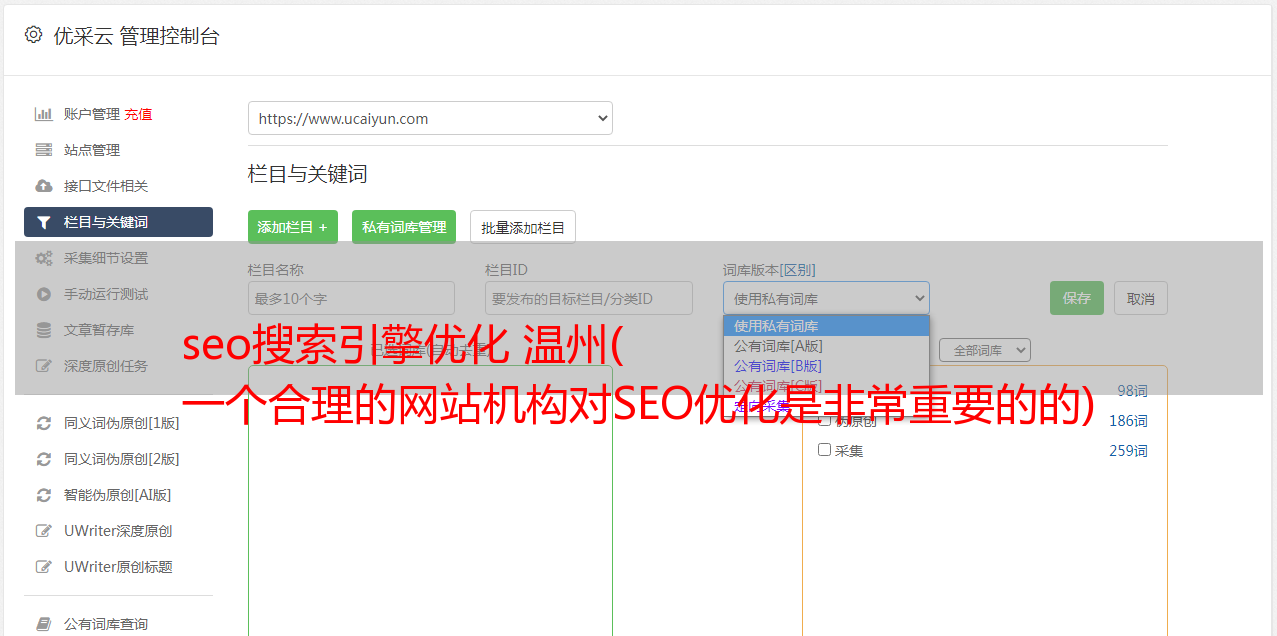Open 公有词库查询 sidebar link
1277x636 pixels.
[x=106, y=624]
